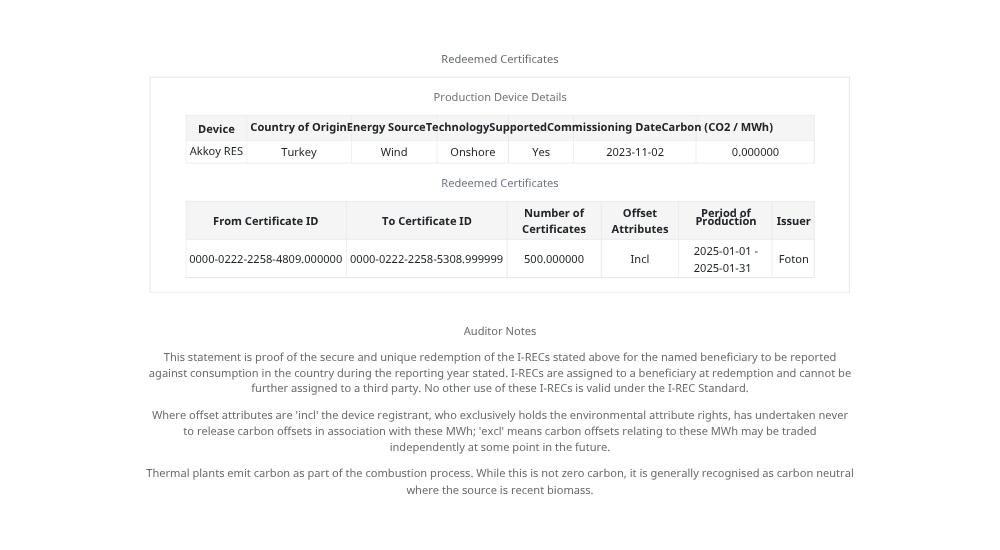Screen dimensions: 1000x550
Task: Select the certificate ID ending in 4809.000000
Action: click(265, 259)
